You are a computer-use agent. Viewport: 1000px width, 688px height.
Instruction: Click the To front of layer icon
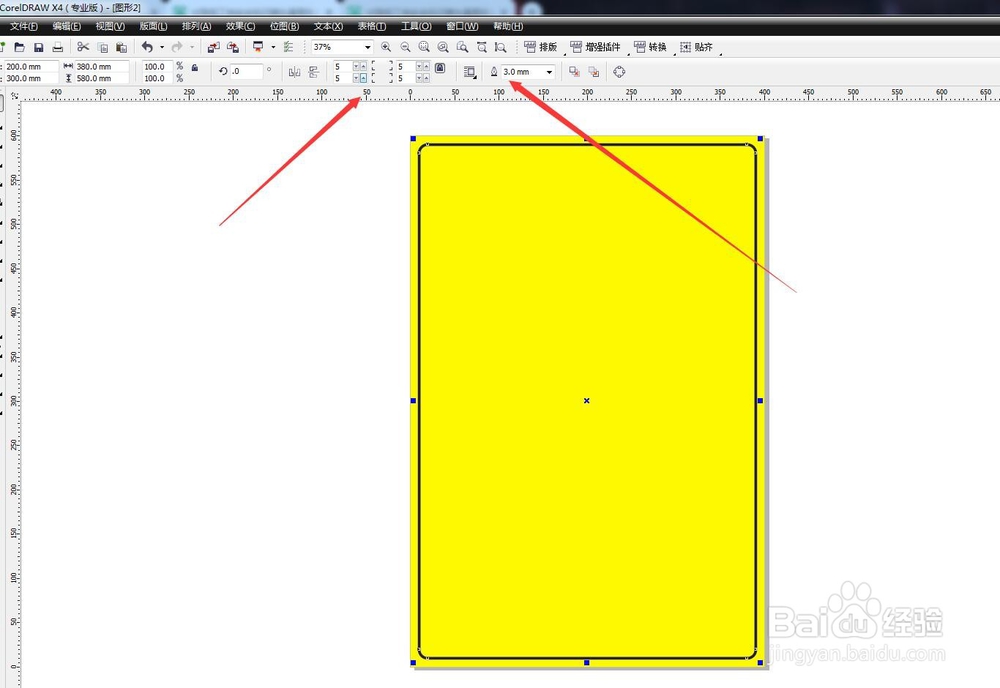pos(574,72)
